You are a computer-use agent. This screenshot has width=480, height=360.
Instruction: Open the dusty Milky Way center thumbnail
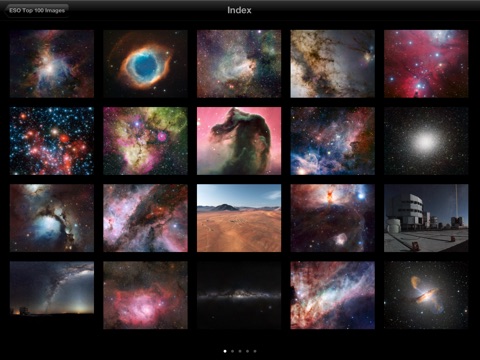[x=332, y=64]
